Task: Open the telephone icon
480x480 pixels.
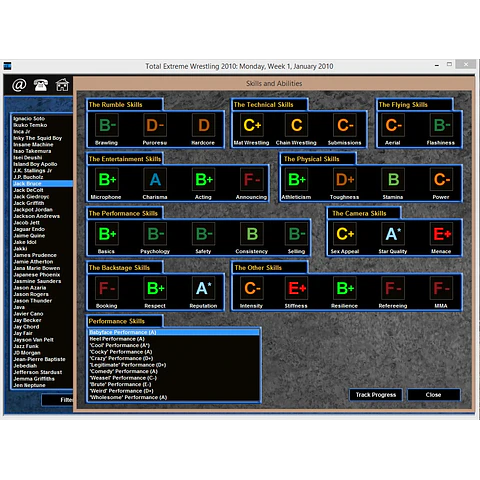Action: pos(41,85)
